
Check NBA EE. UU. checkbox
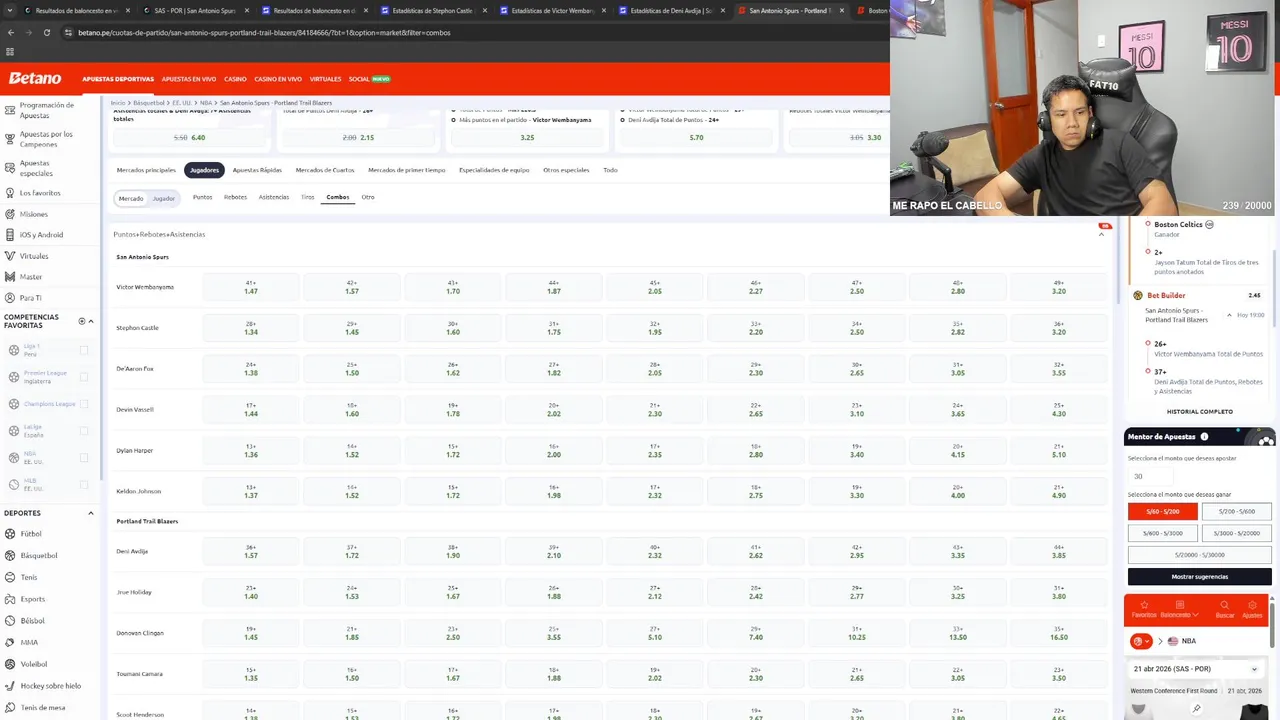pyautogui.click(x=84, y=458)
